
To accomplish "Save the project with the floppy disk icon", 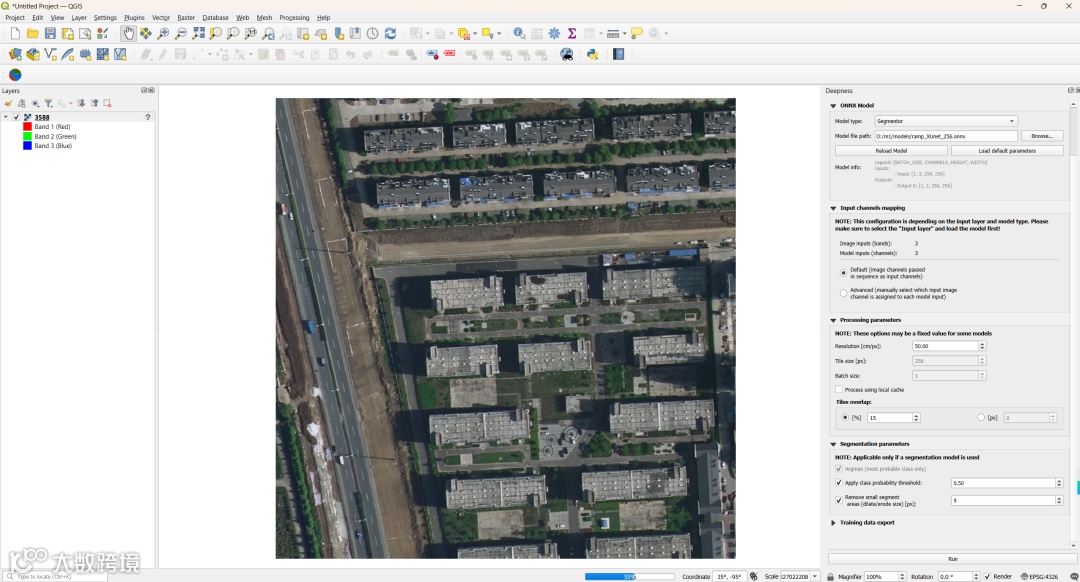I will tap(50, 33).
